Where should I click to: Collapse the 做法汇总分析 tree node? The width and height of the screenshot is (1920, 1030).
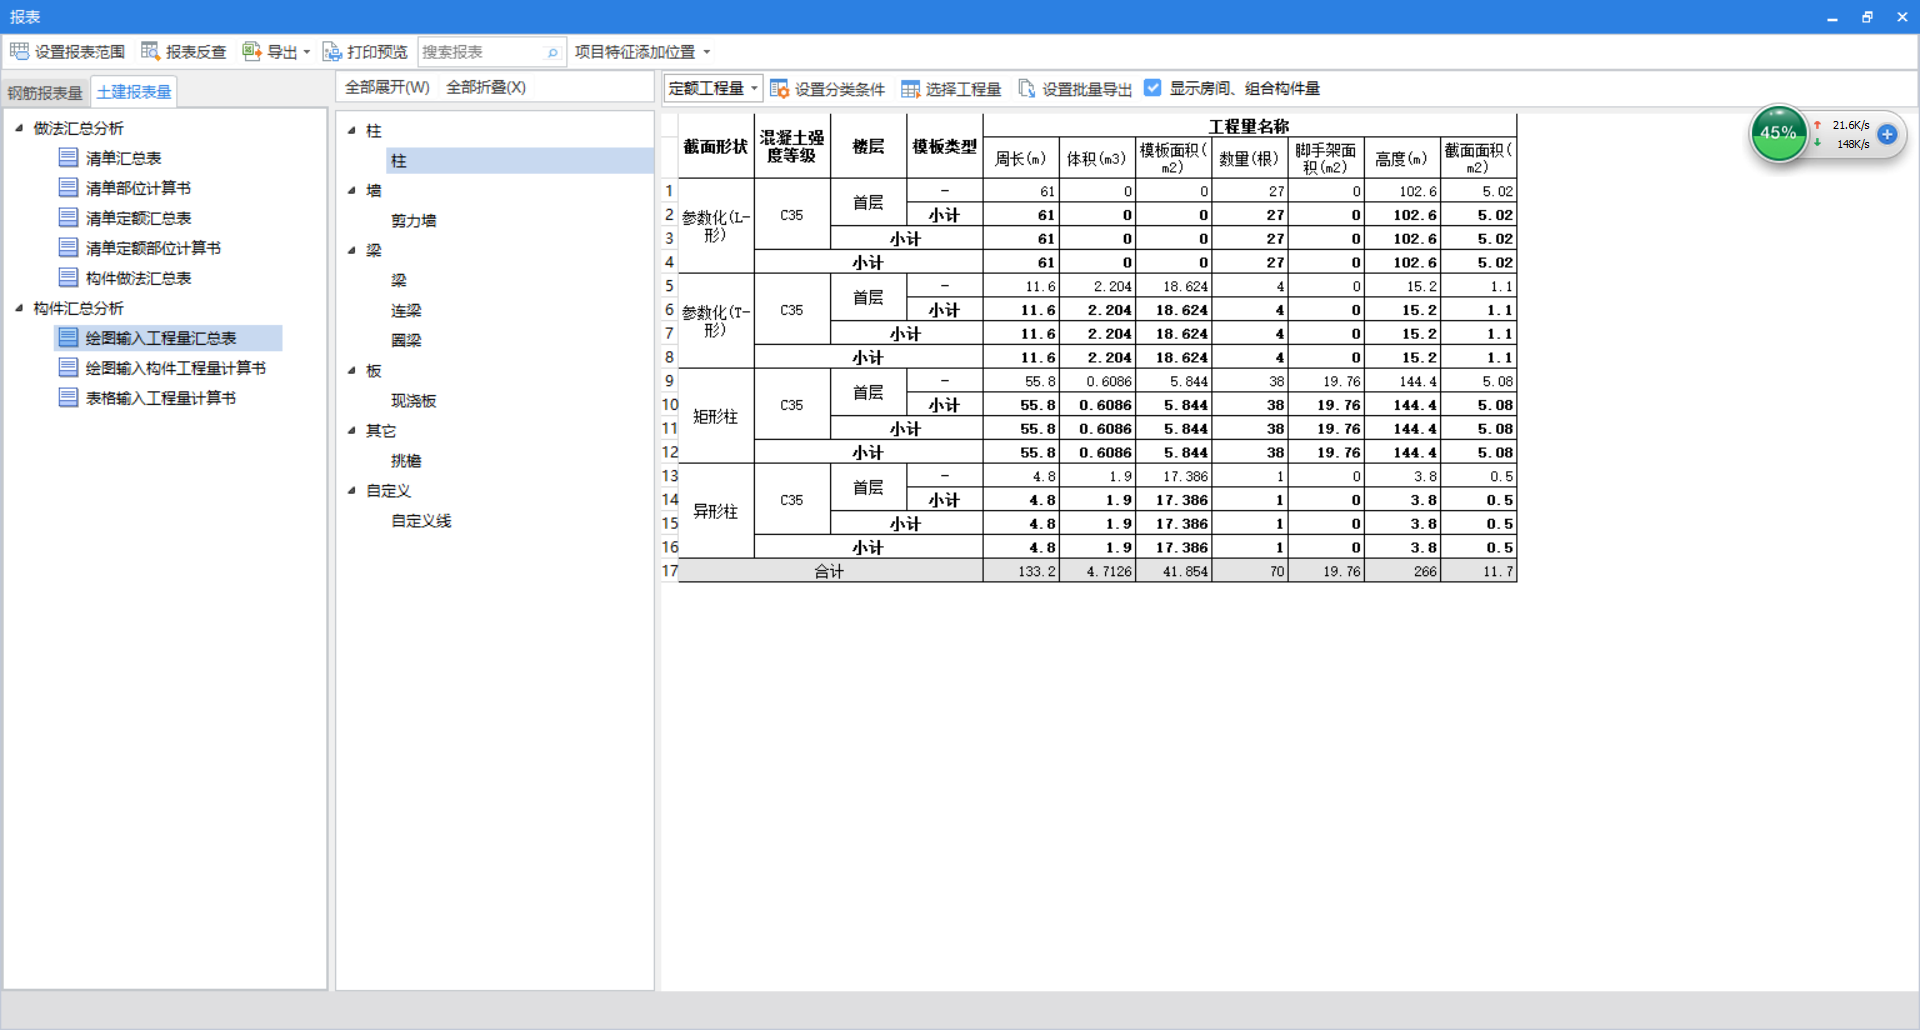(x=19, y=127)
